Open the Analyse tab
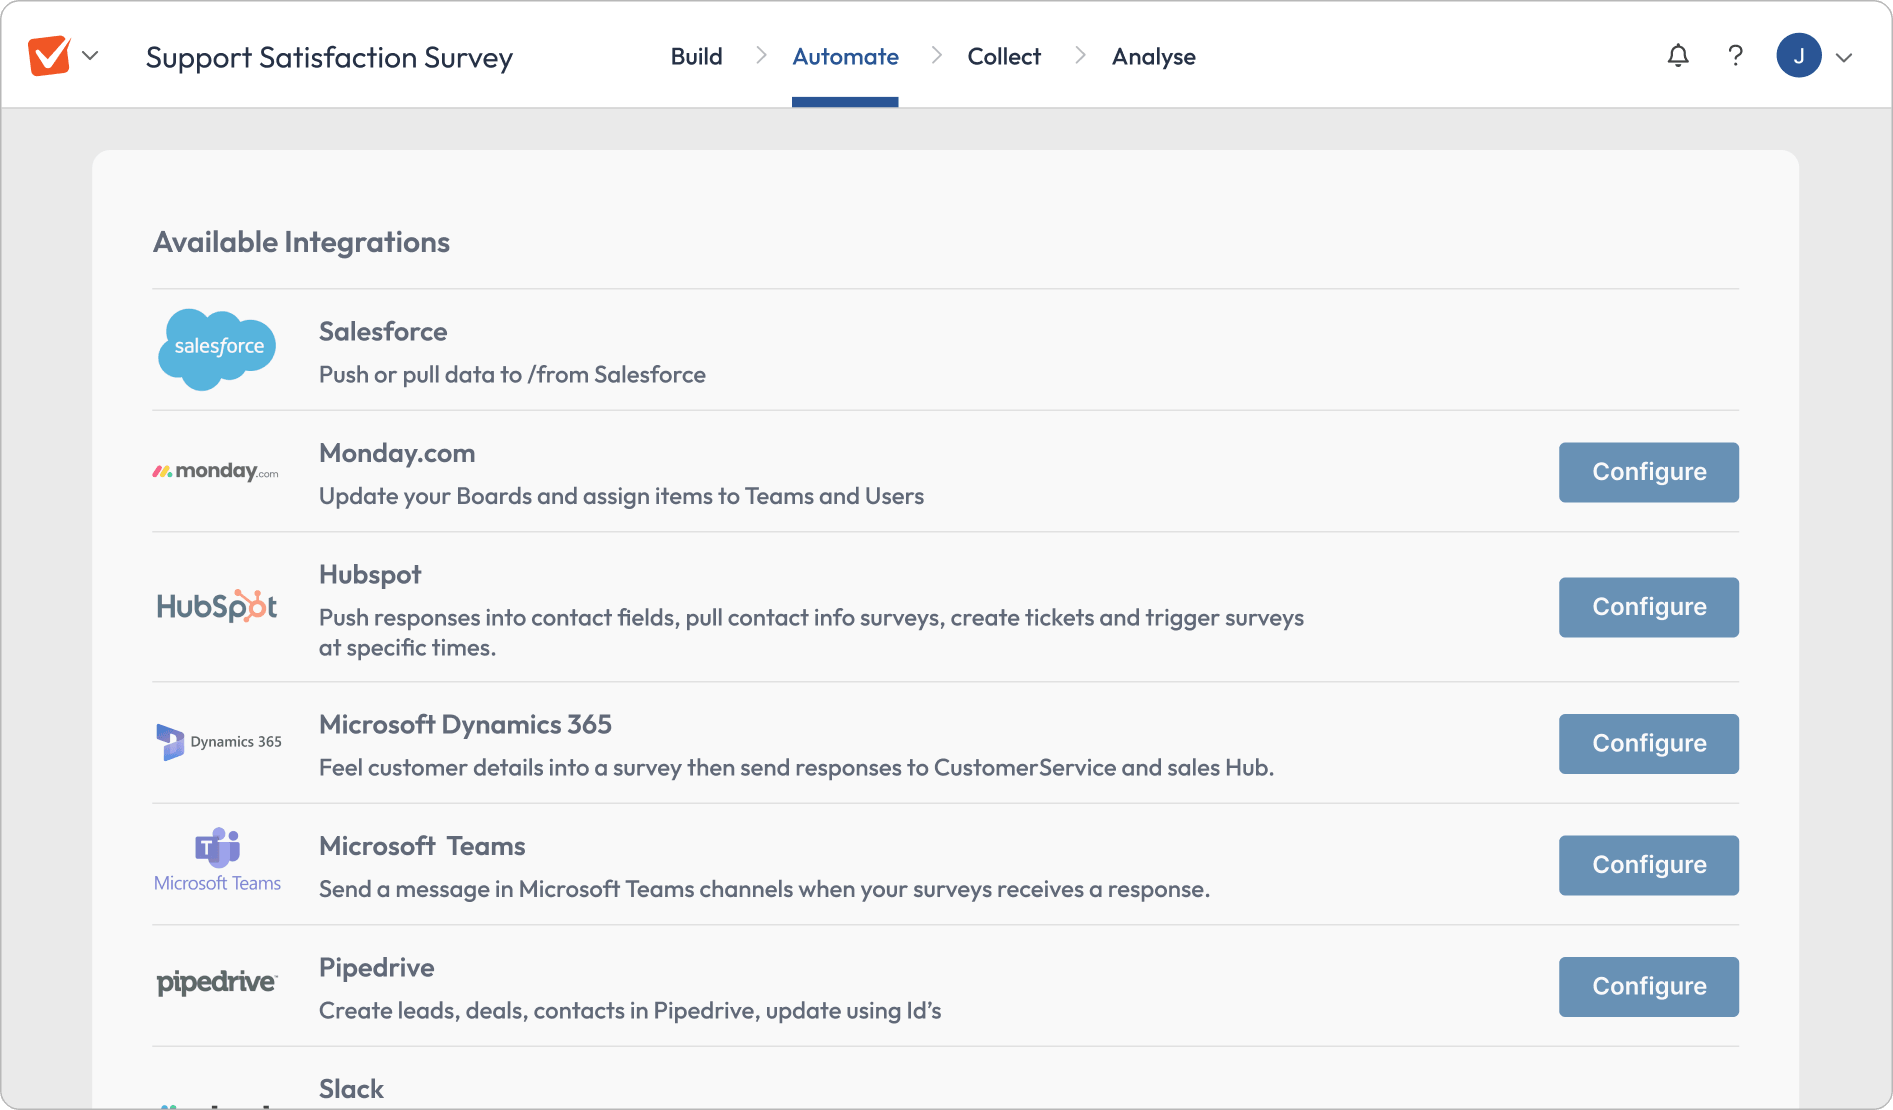1893x1110 pixels. pos(1153,57)
